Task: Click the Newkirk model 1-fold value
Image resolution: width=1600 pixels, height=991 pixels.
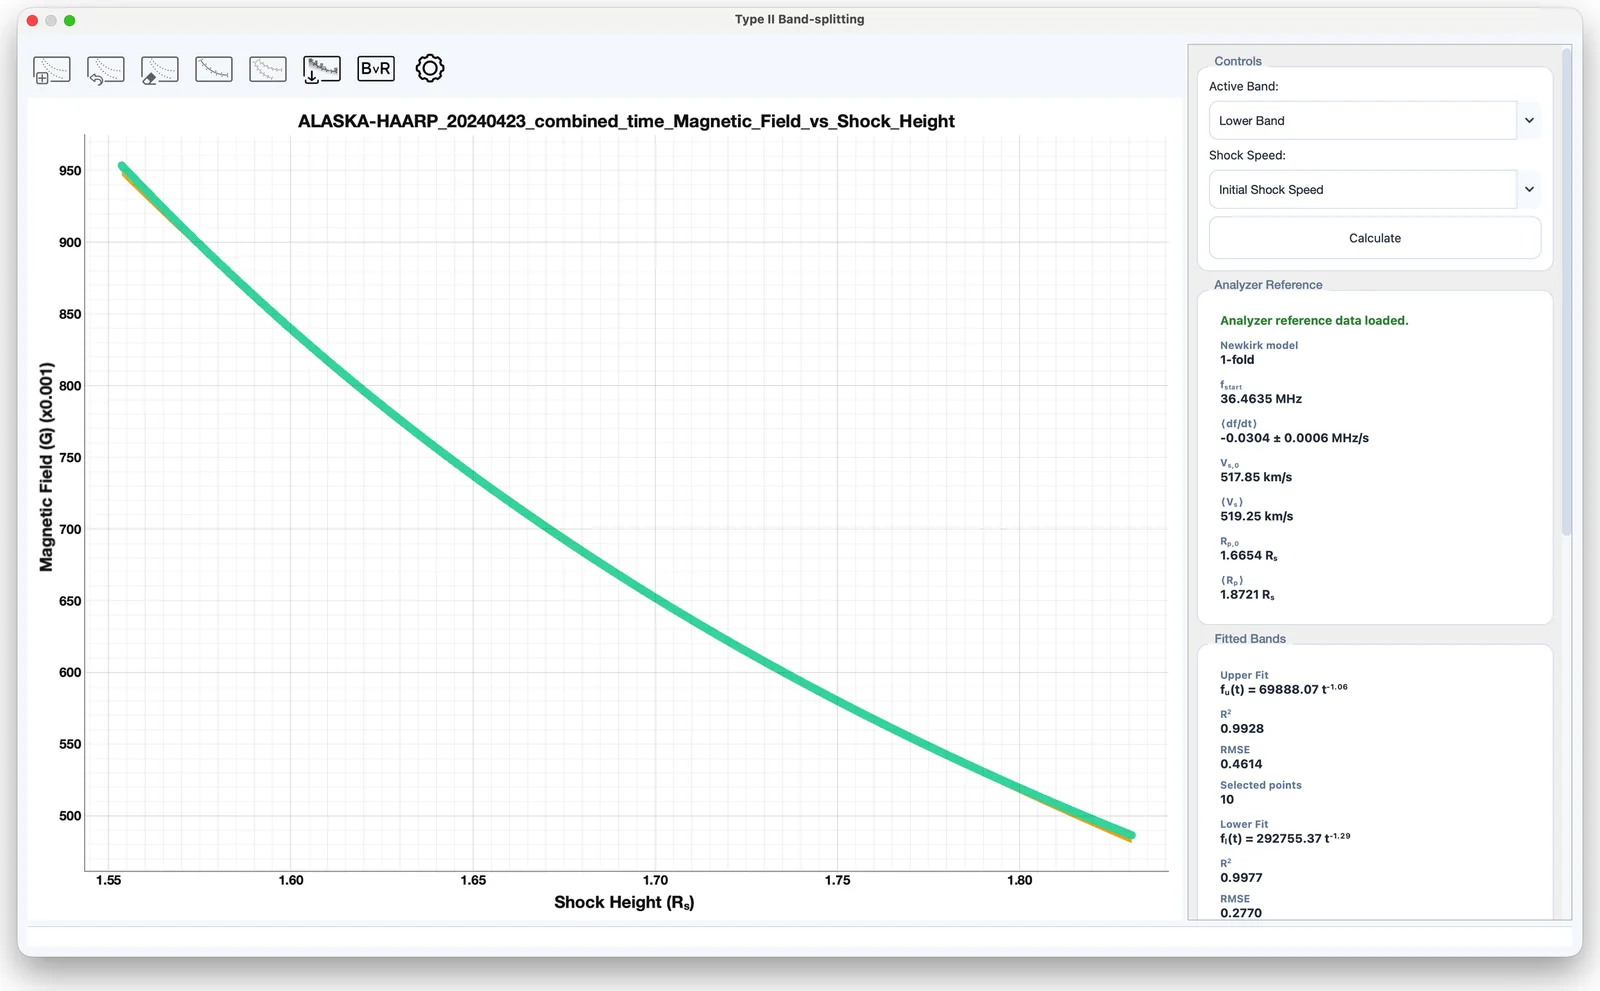Action: (x=1236, y=360)
